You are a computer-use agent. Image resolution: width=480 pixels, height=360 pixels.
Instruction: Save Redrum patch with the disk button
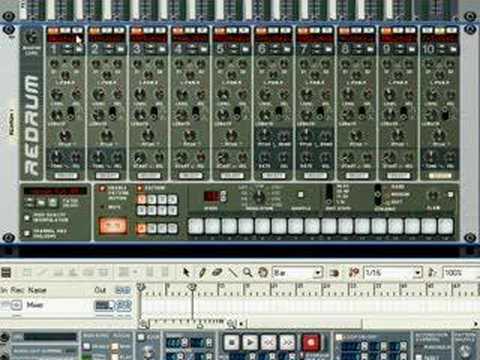pos(53,202)
